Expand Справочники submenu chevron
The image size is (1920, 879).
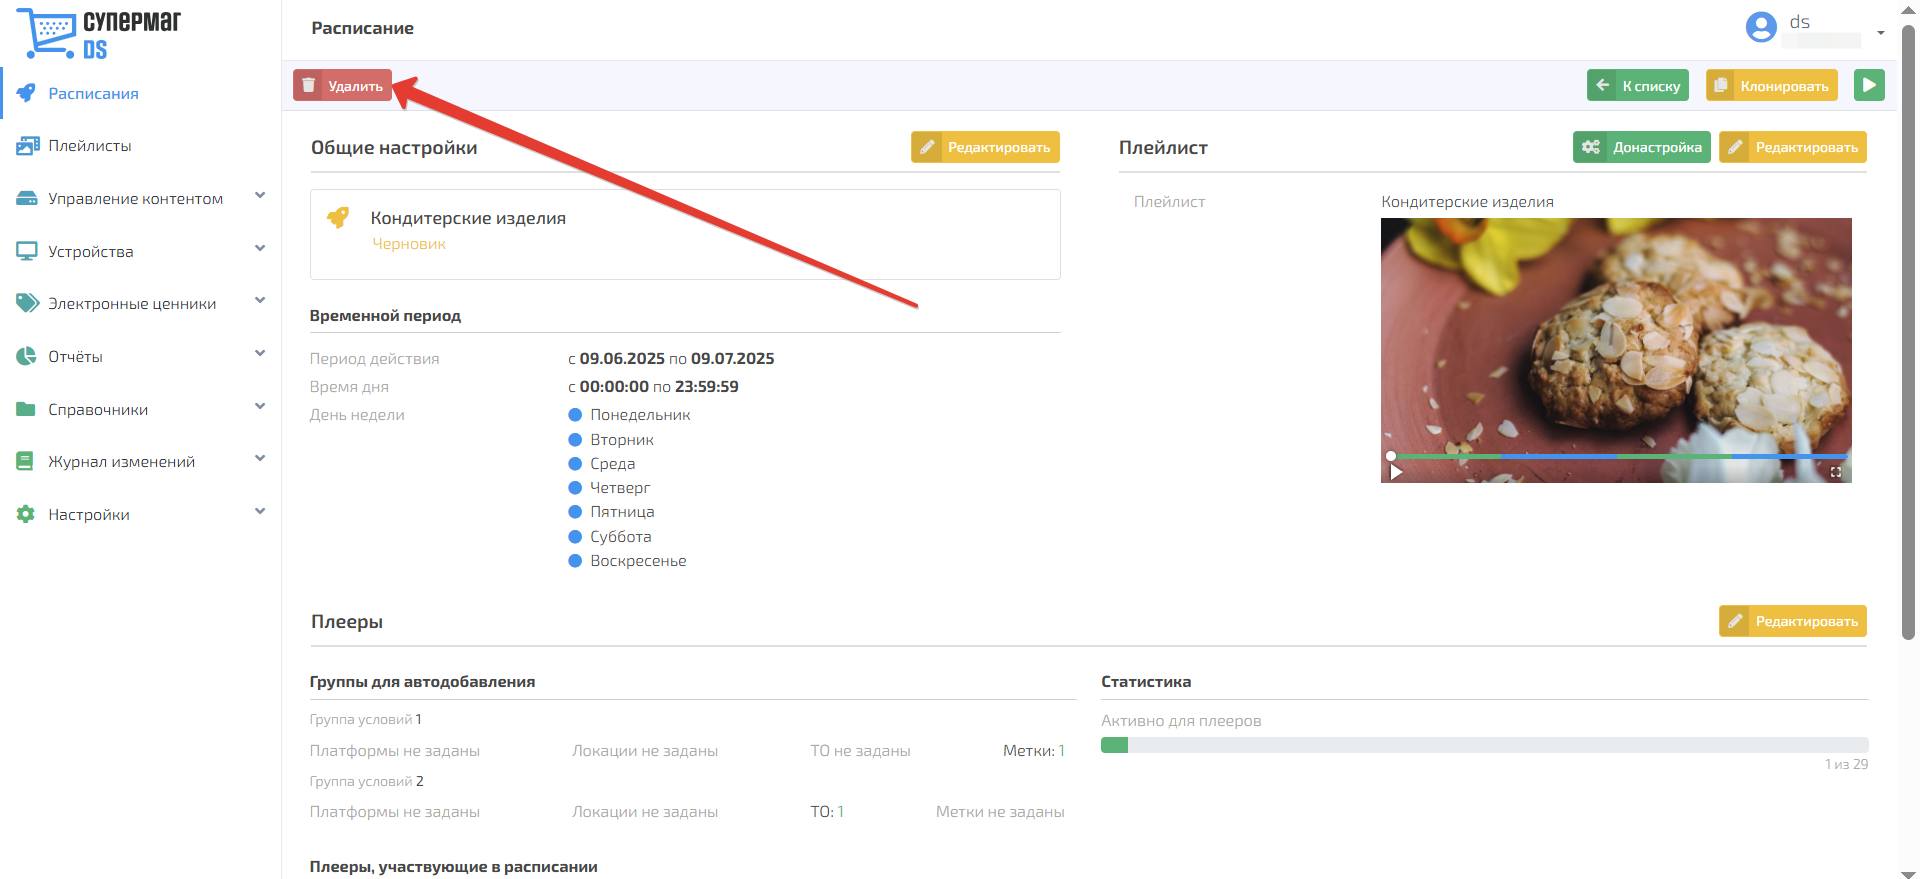(260, 407)
